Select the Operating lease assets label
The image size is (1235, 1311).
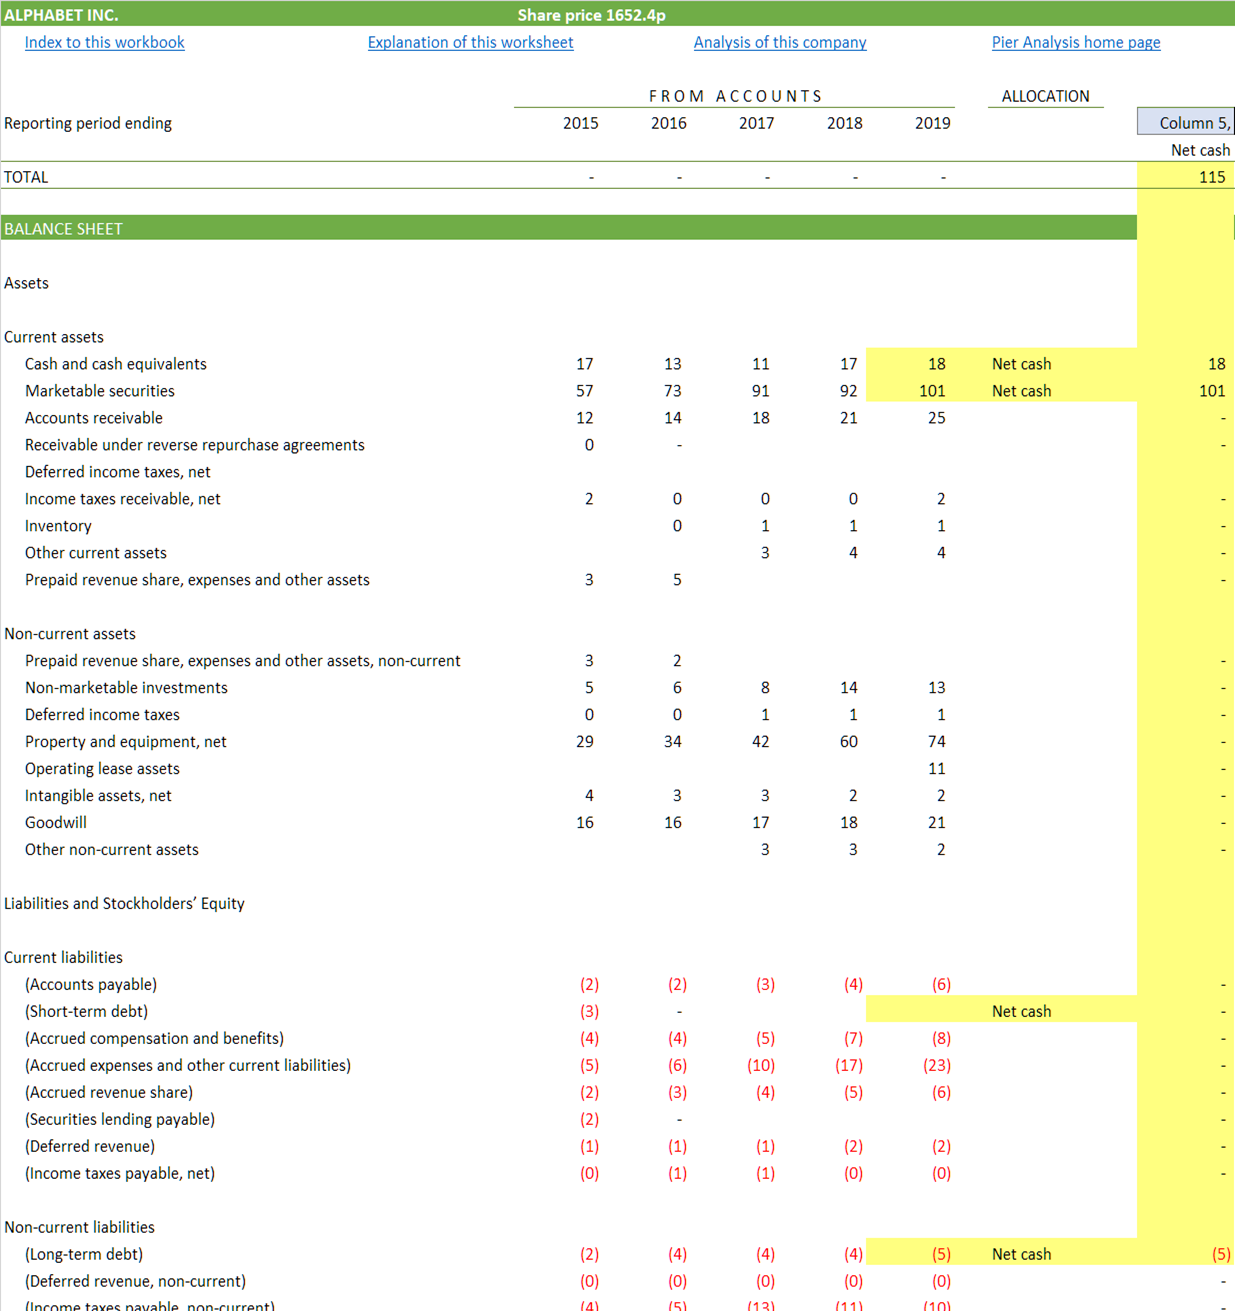tap(102, 769)
